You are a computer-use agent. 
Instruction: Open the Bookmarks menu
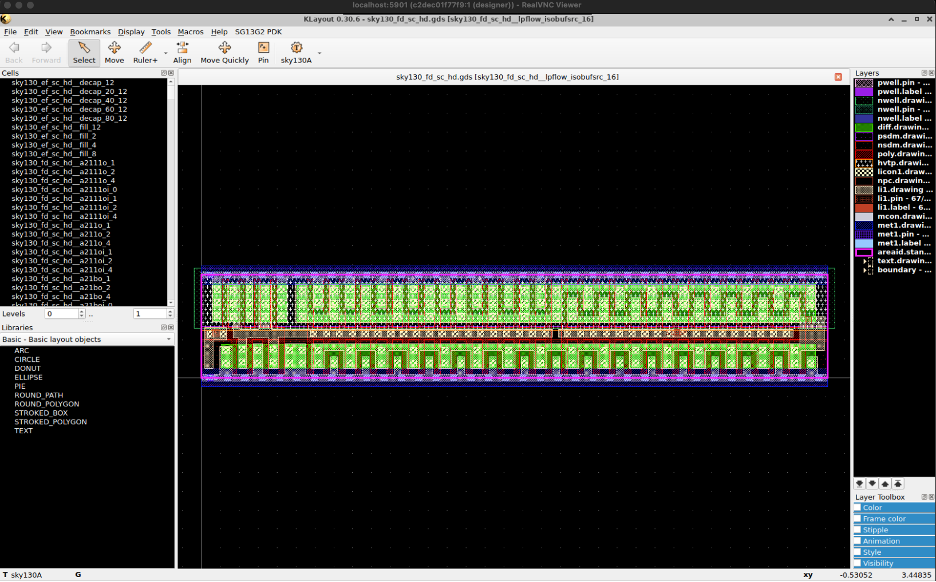[x=90, y=32]
